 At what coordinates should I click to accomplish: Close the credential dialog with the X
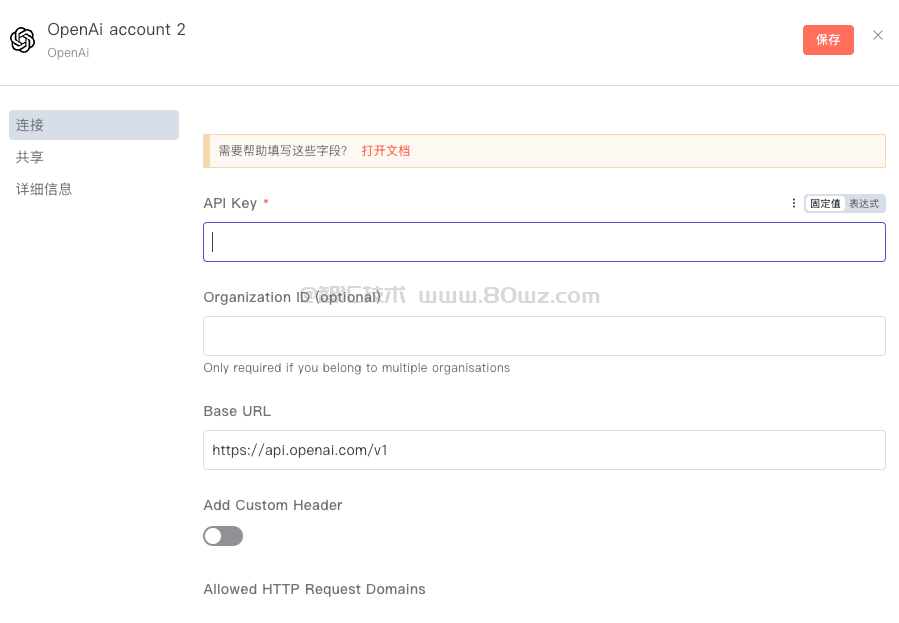click(x=878, y=35)
